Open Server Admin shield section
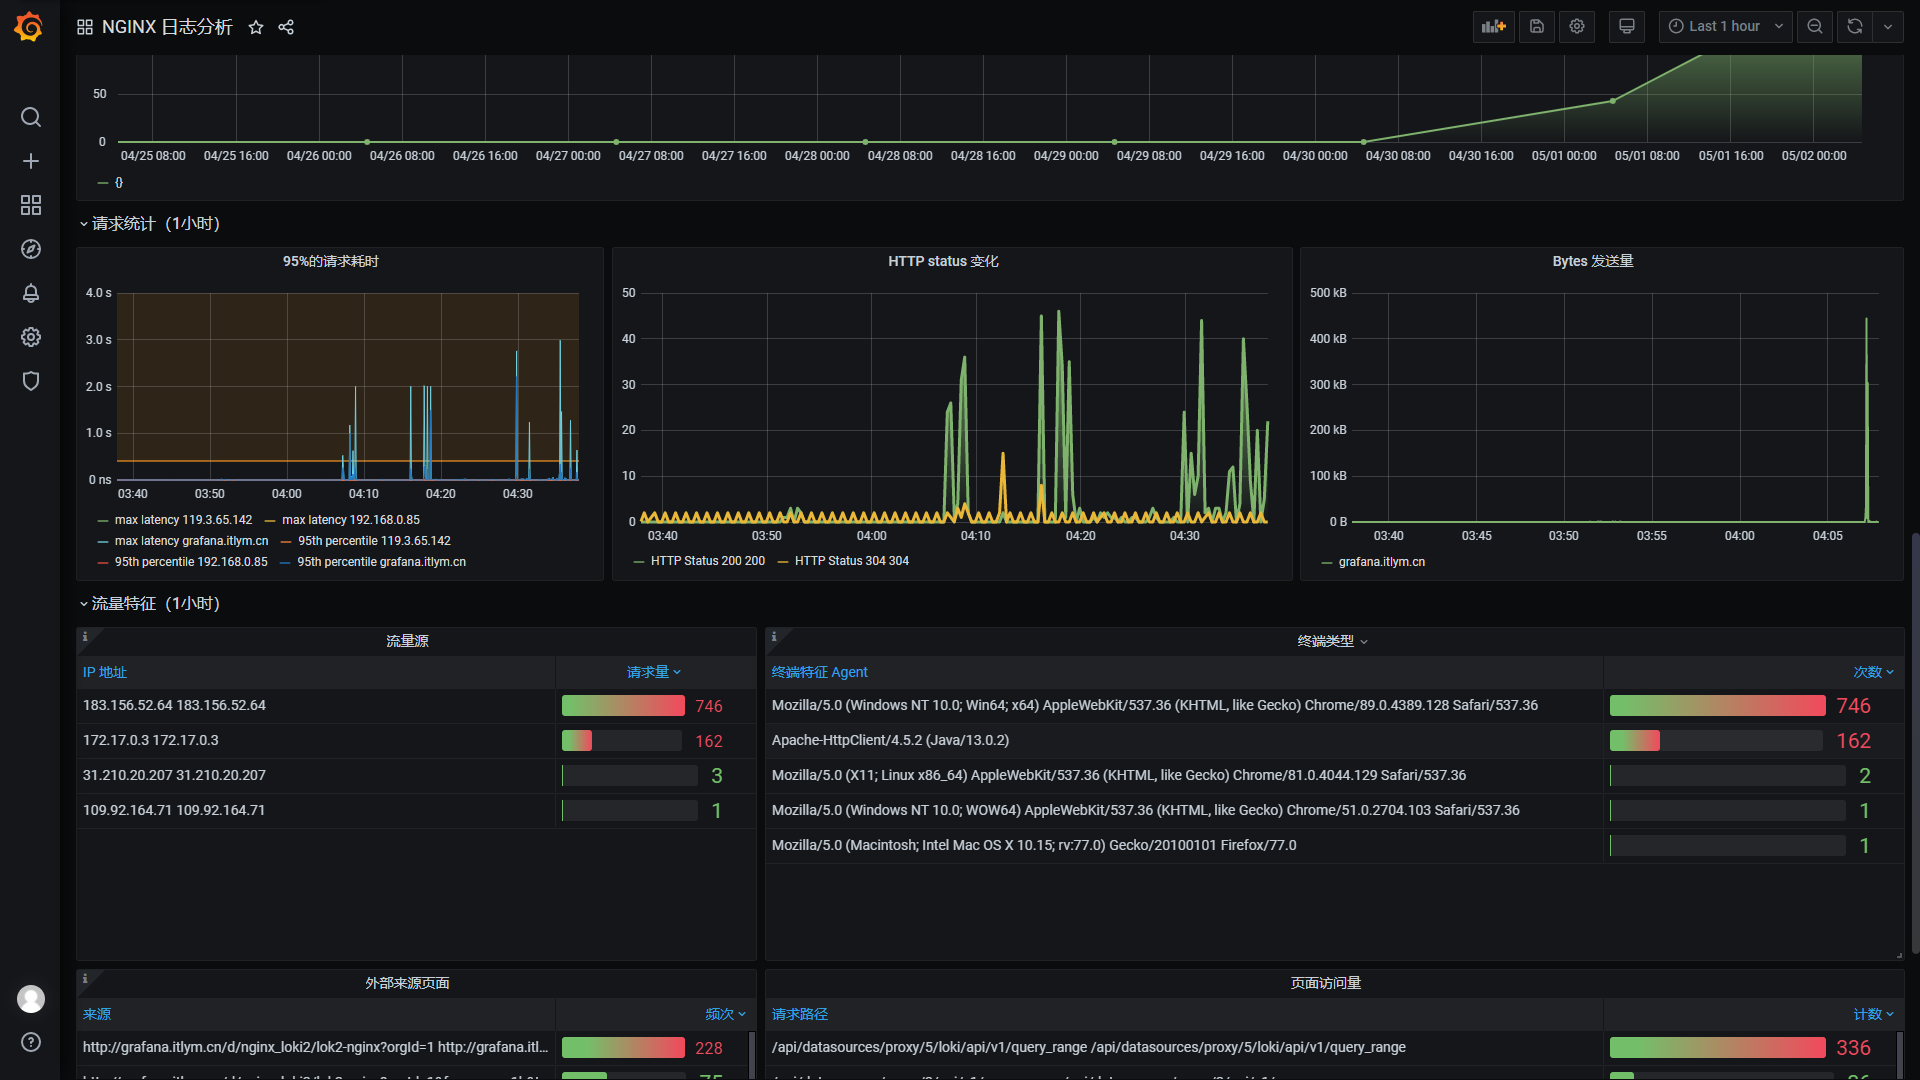Screen dimensions: 1920x1080 click(x=30, y=381)
